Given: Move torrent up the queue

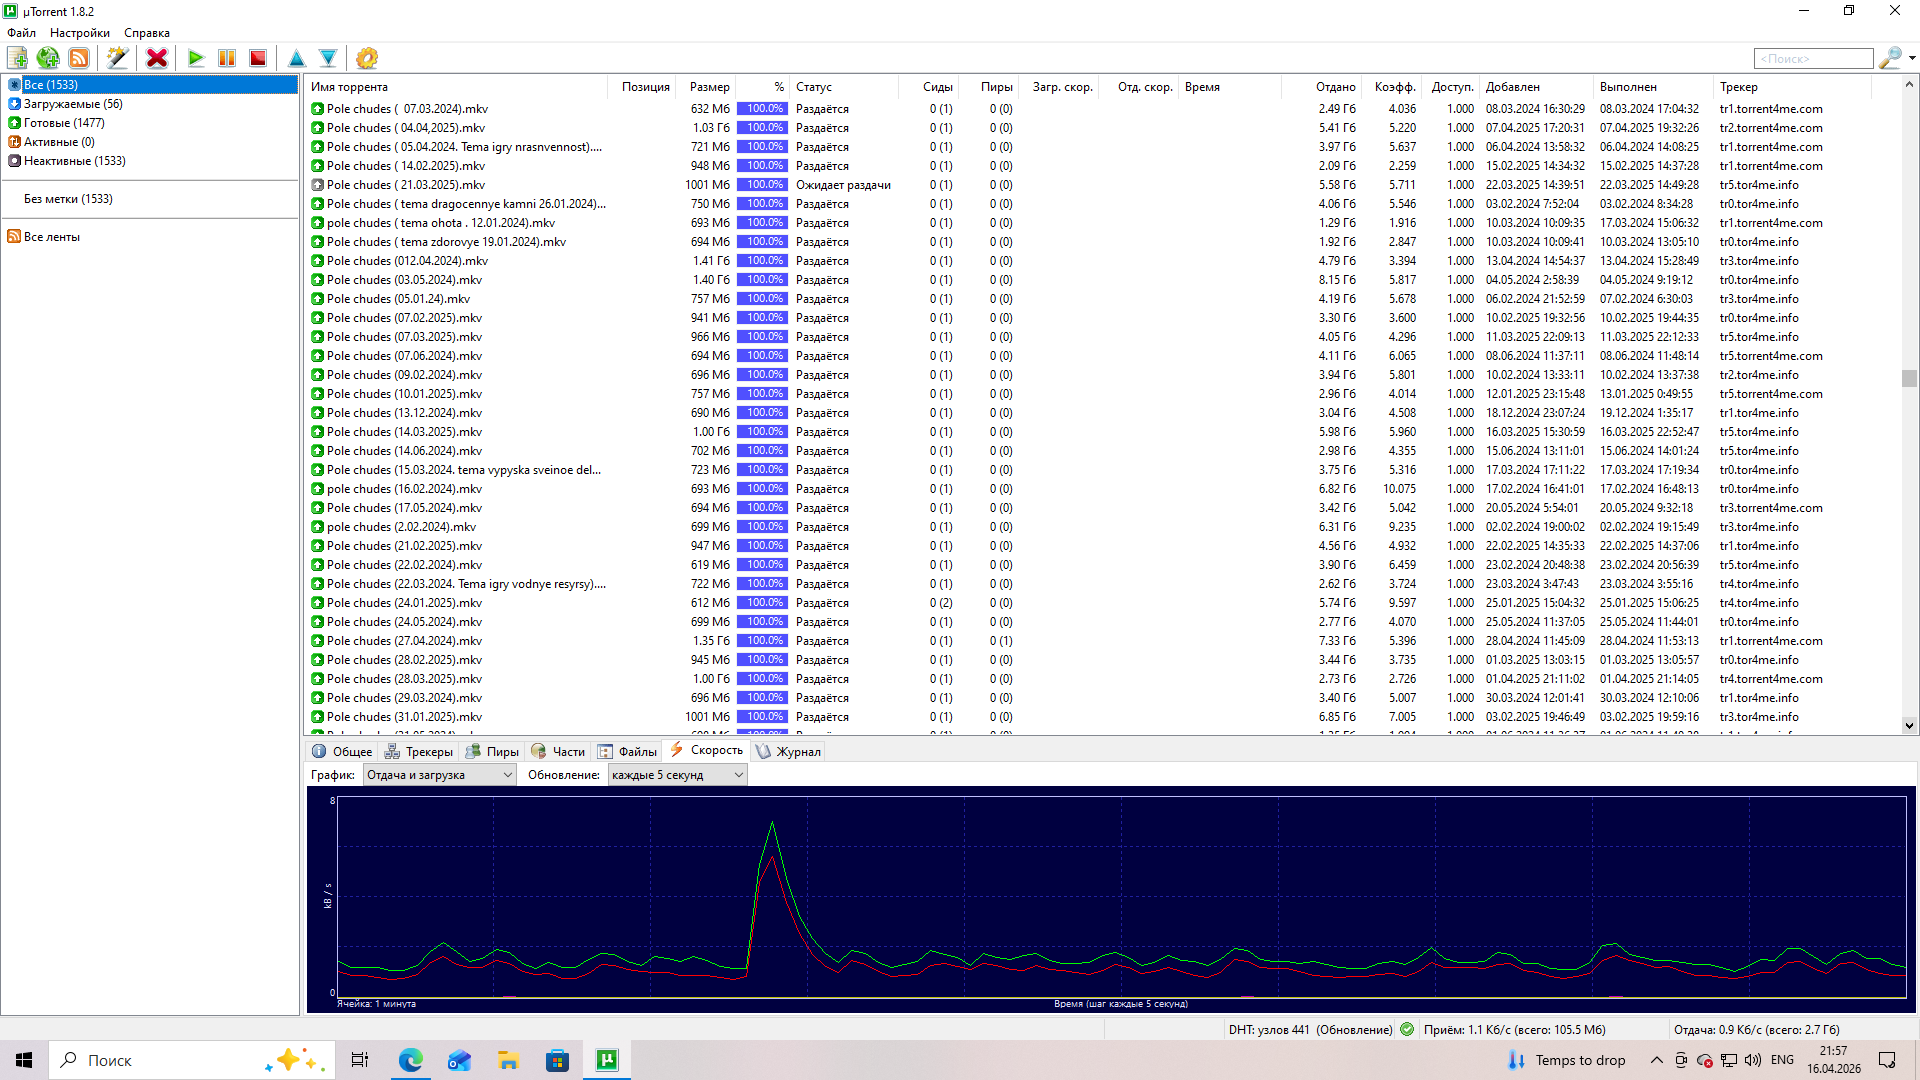Looking at the screenshot, I should click(x=296, y=58).
